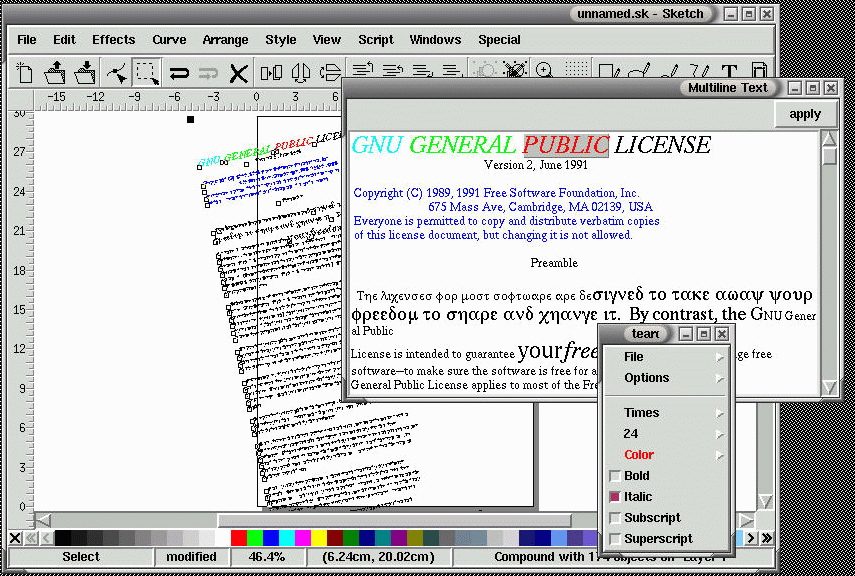
Task: Expand the 24 font size submenu
Action: [x=667, y=434]
